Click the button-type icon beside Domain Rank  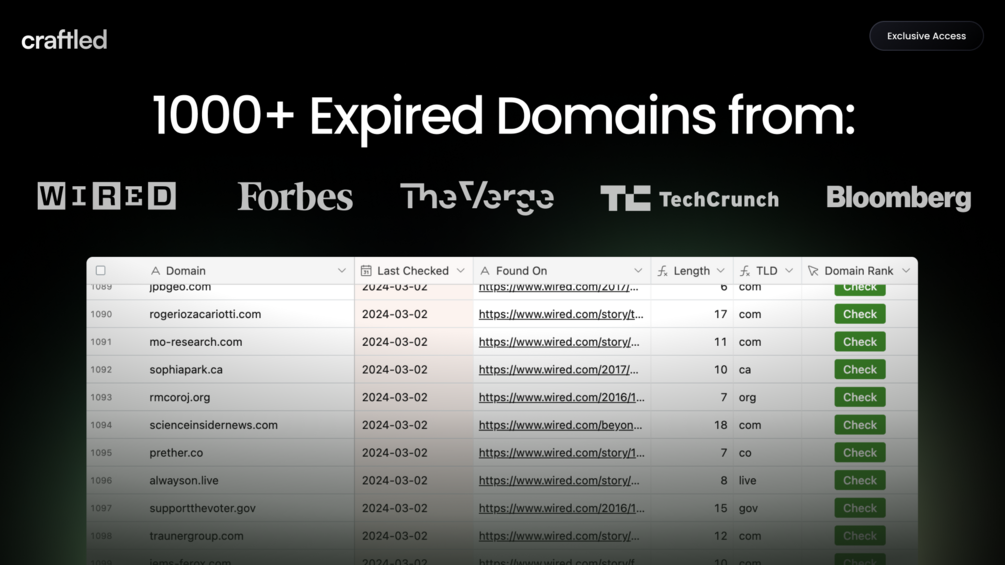pos(813,271)
